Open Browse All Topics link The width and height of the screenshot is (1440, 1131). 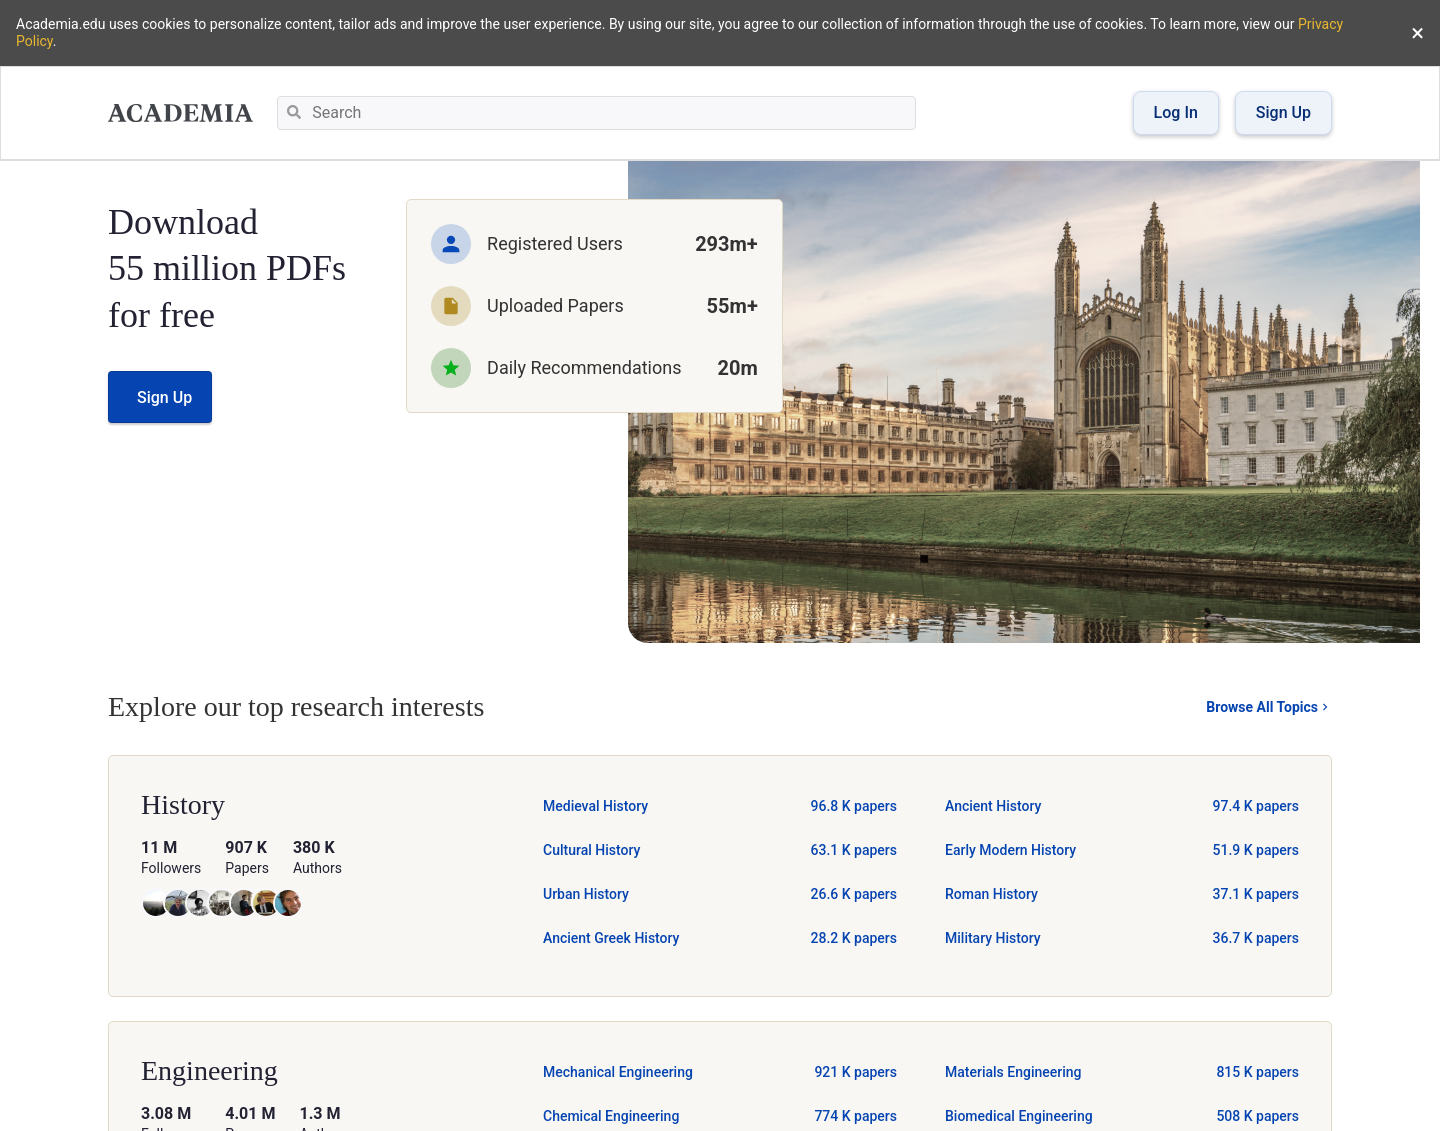1267,707
